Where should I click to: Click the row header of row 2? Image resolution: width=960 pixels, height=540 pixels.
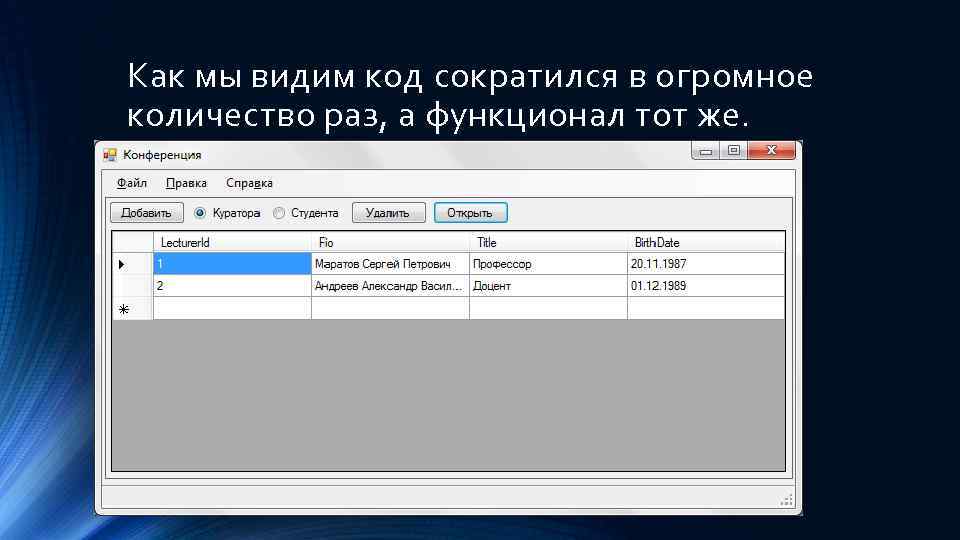pyautogui.click(x=132, y=286)
